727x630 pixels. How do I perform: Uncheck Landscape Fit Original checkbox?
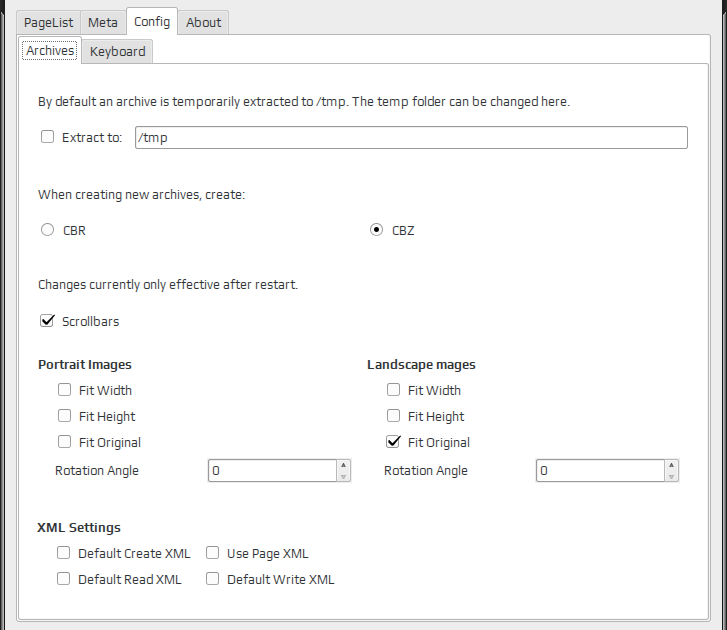coord(393,442)
